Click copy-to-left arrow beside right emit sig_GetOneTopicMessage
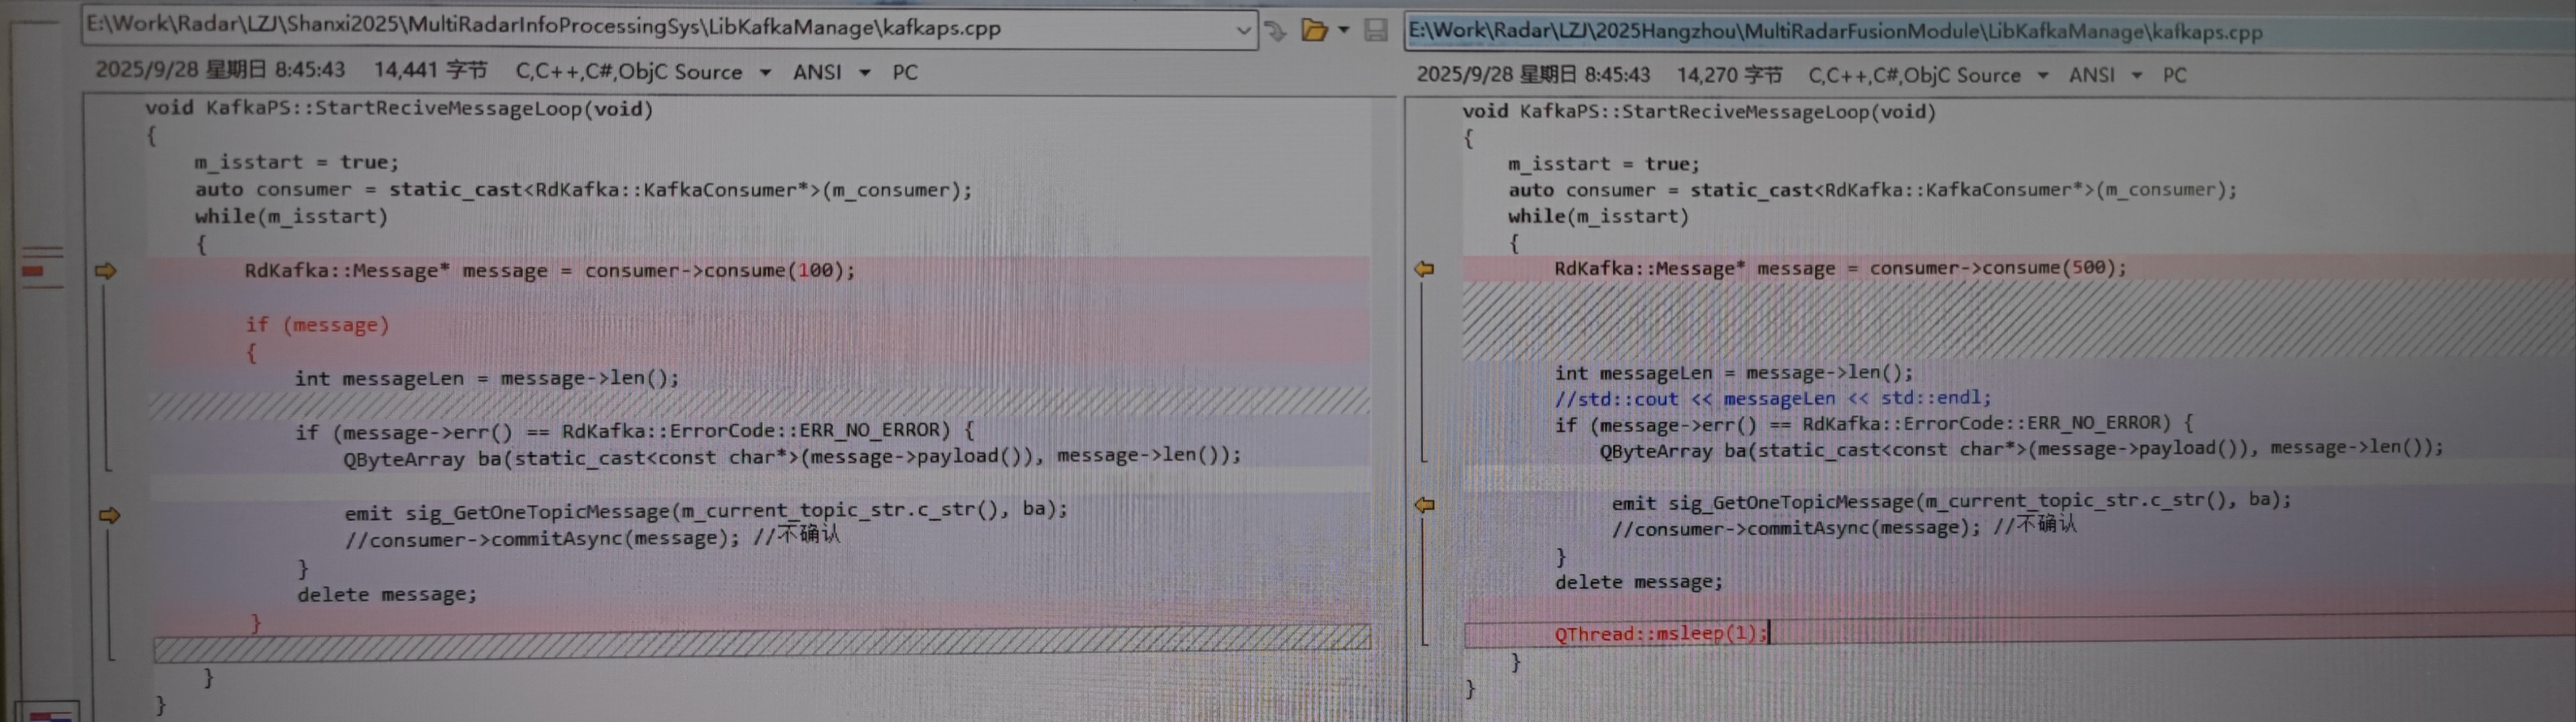 [x=1425, y=505]
